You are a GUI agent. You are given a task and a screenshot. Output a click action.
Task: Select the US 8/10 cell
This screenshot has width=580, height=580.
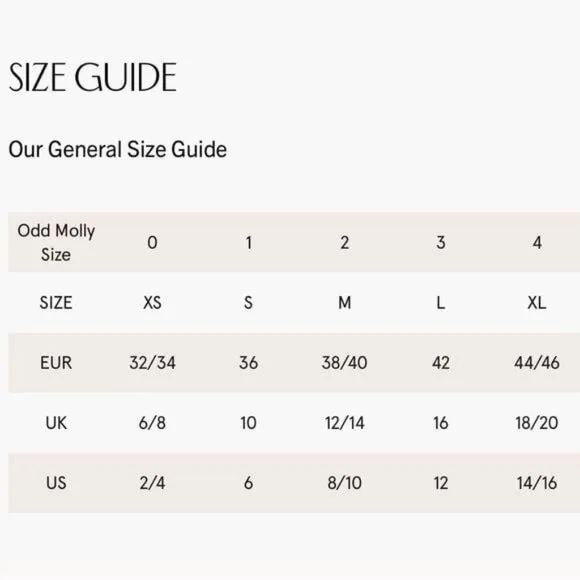[x=345, y=483]
